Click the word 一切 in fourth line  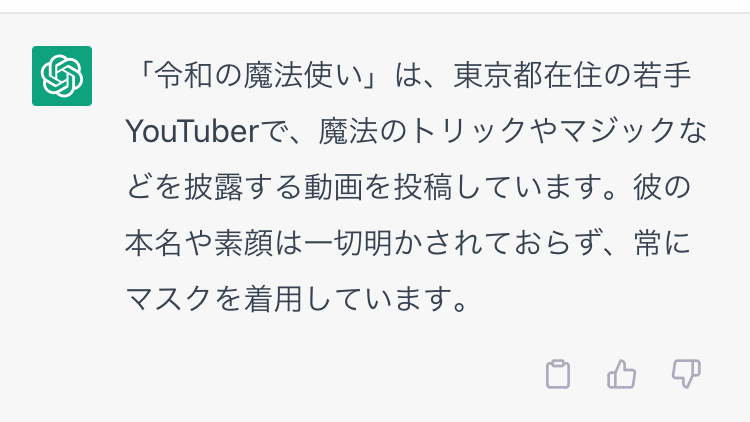(x=333, y=243)
